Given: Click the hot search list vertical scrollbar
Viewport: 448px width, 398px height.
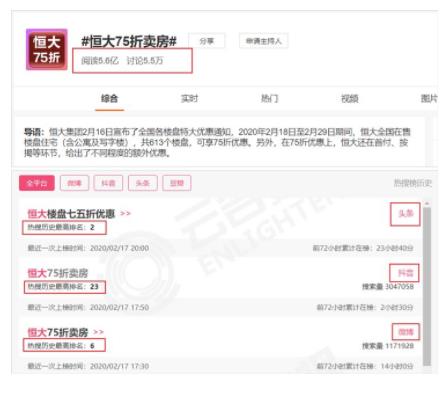Looking at the screenshot, I should 427,287.
